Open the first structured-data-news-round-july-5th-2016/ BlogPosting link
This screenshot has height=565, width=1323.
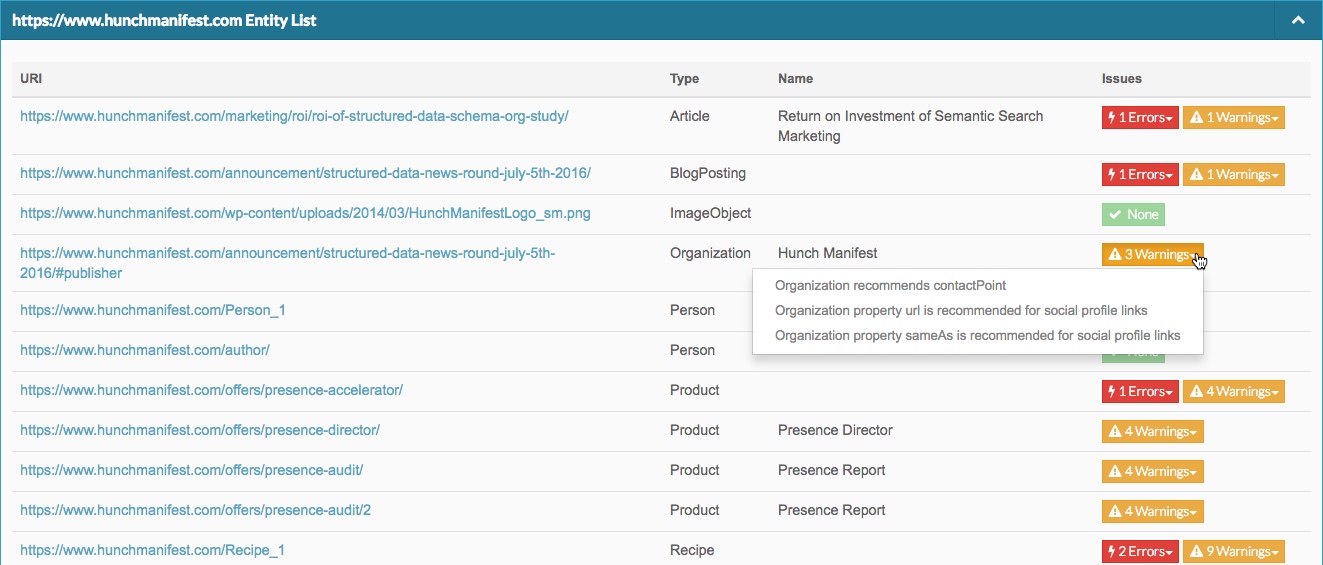305,173
